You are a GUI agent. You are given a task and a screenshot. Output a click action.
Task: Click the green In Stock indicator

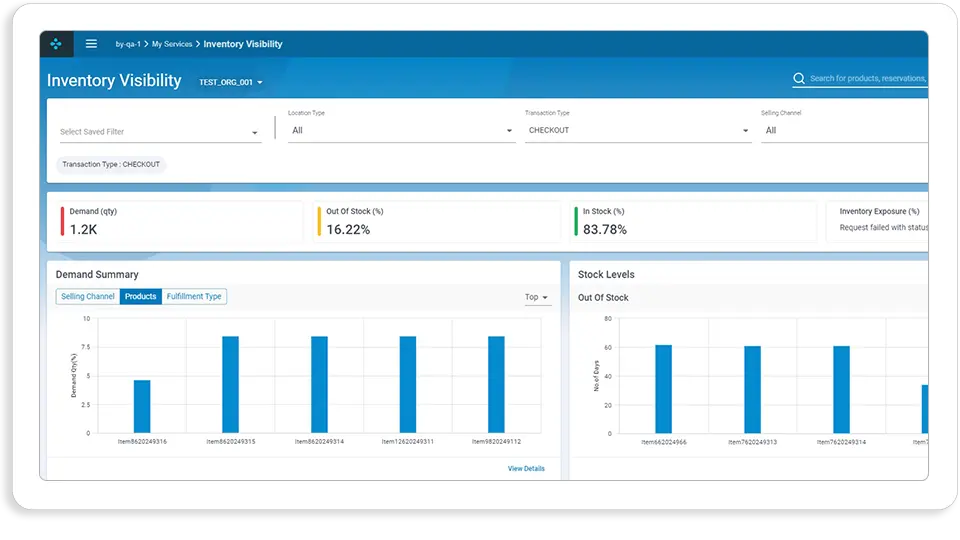(576, 221)
